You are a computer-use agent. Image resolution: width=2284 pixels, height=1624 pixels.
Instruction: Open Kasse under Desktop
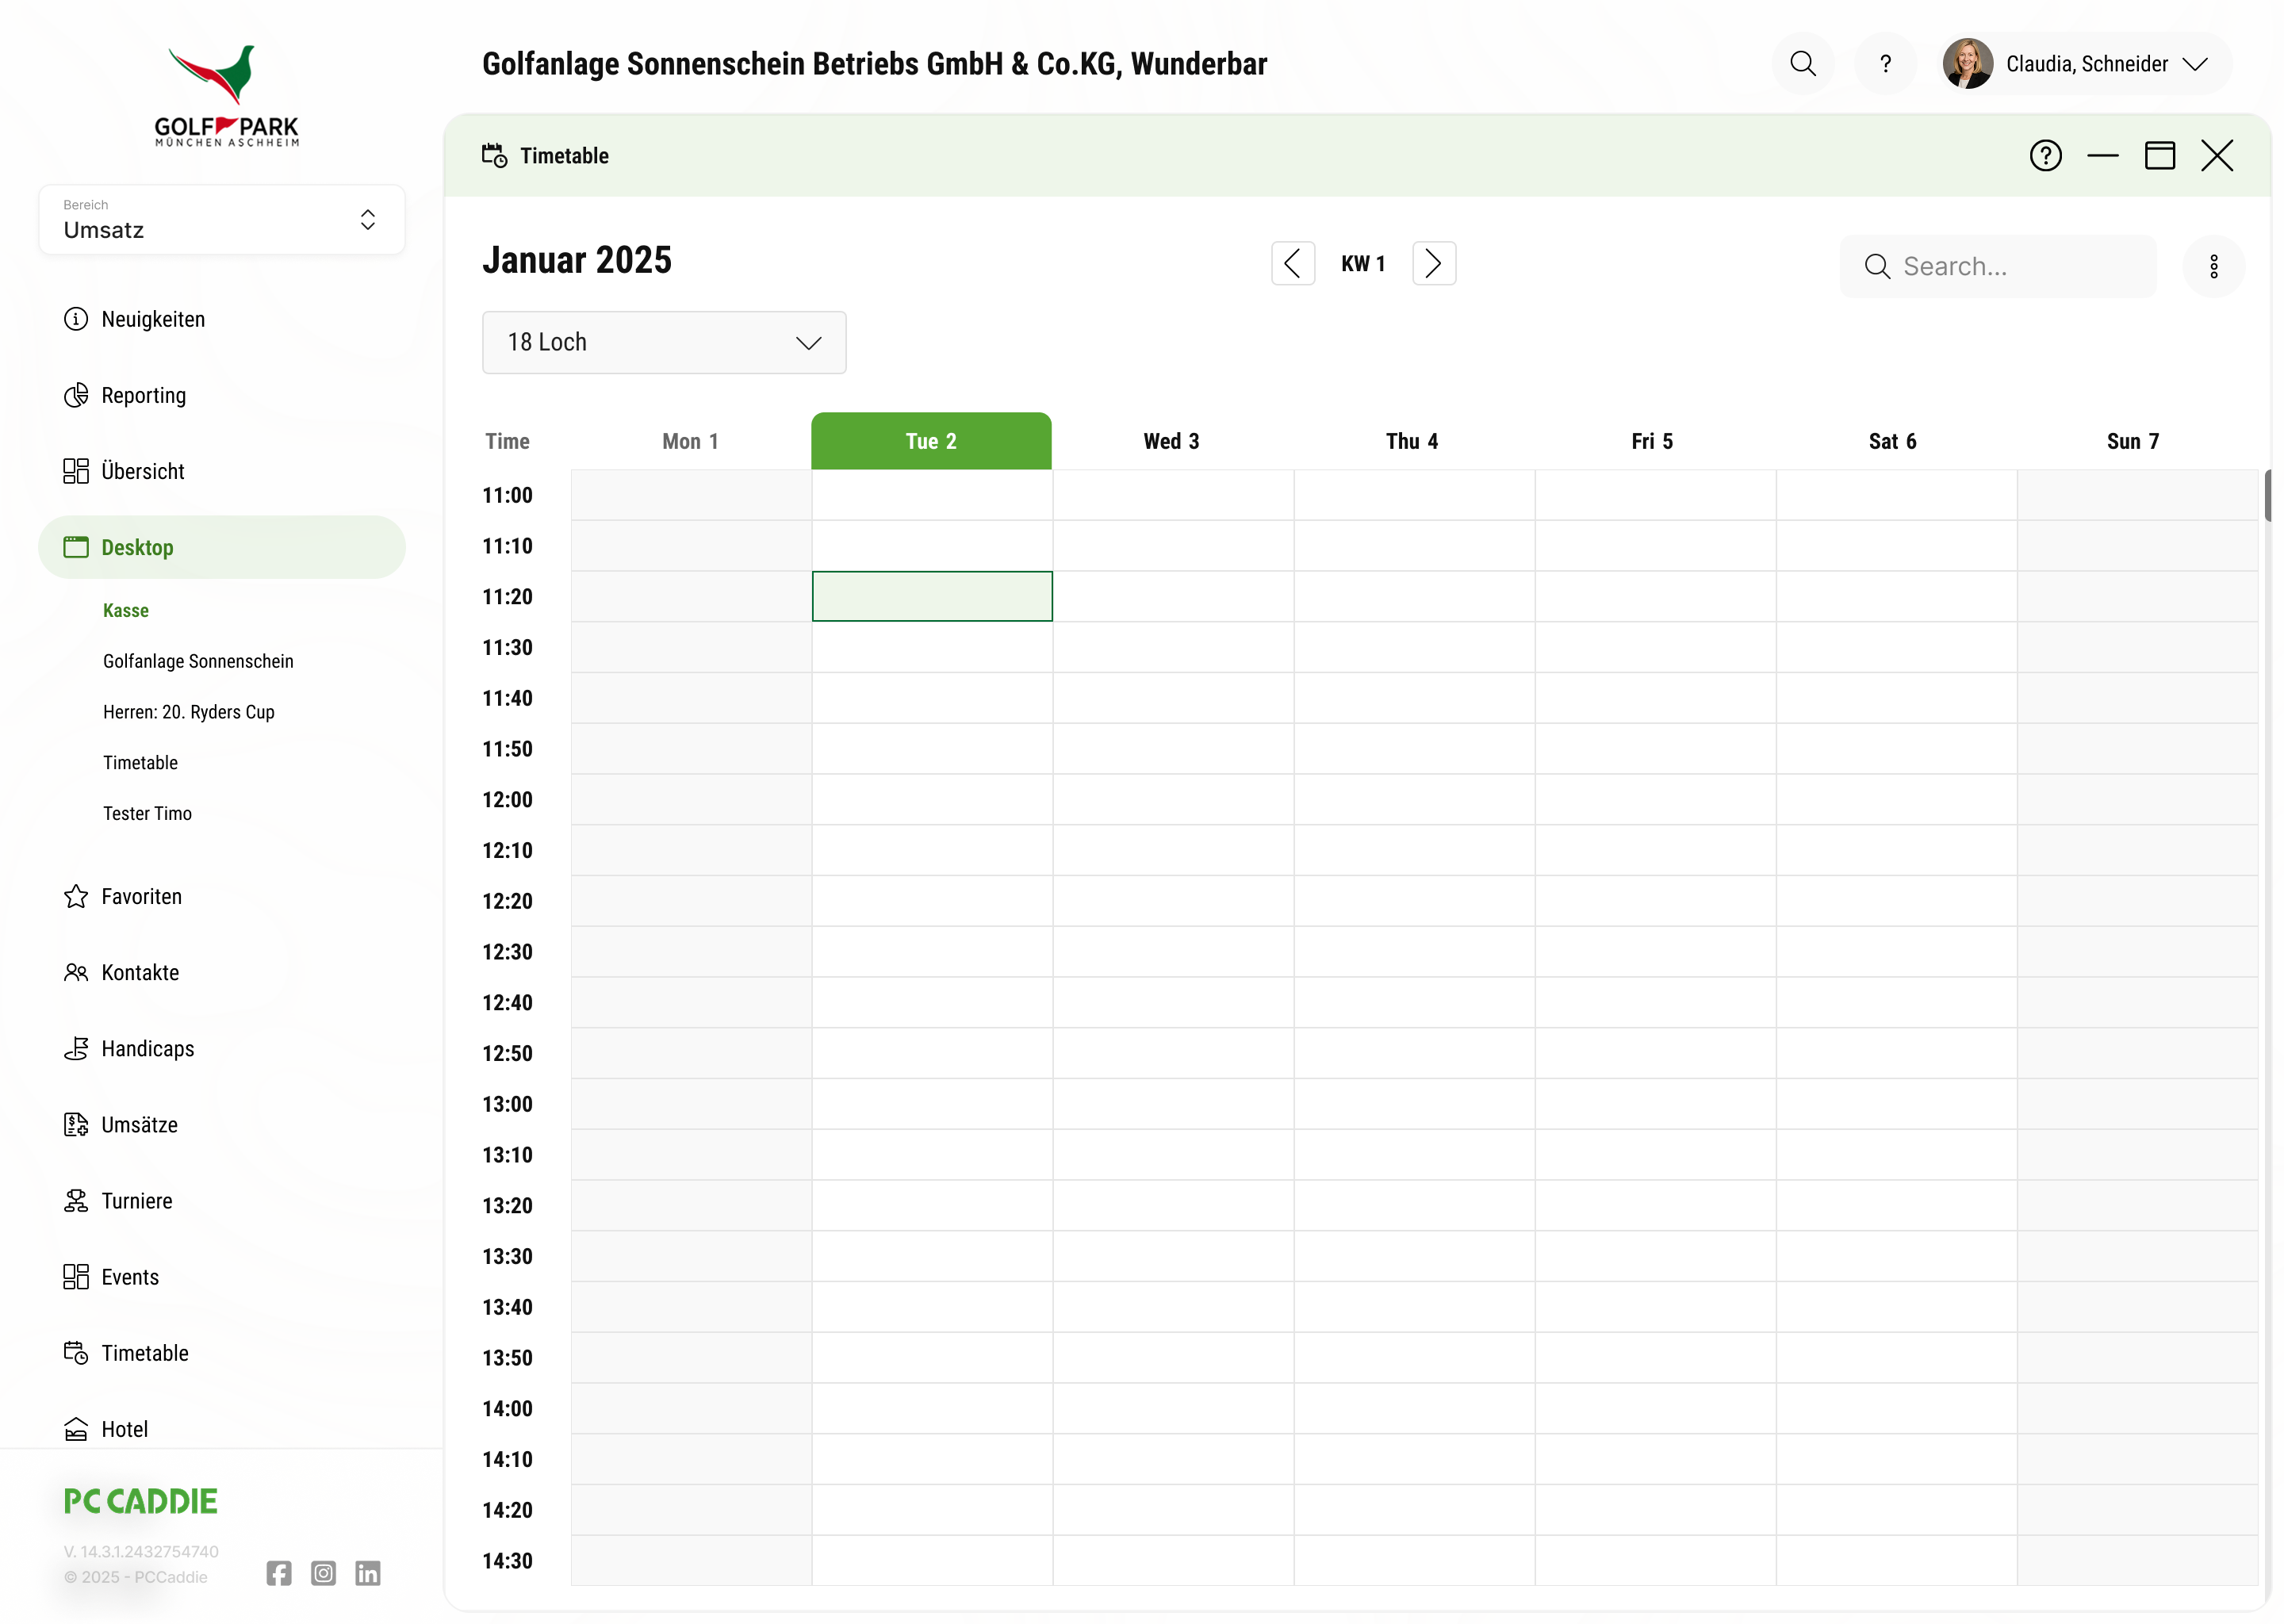tap(126, 611)
